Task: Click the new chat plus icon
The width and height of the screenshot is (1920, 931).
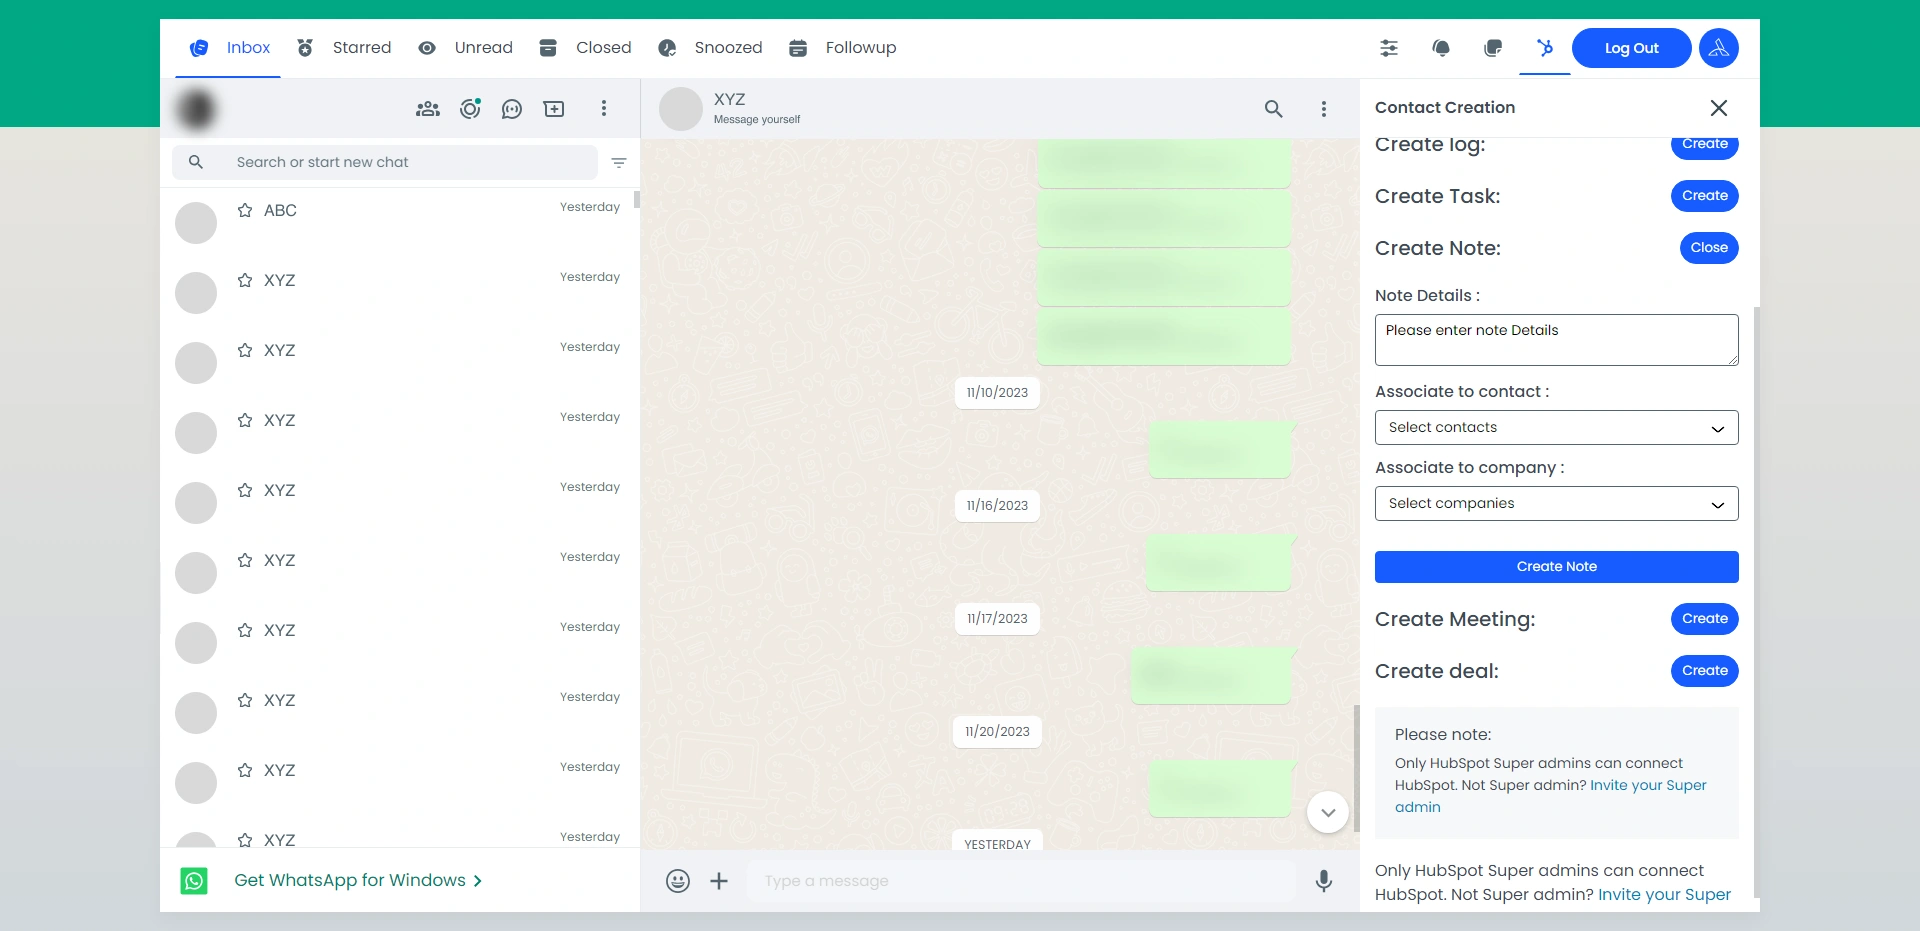Action: pos(554,109)
